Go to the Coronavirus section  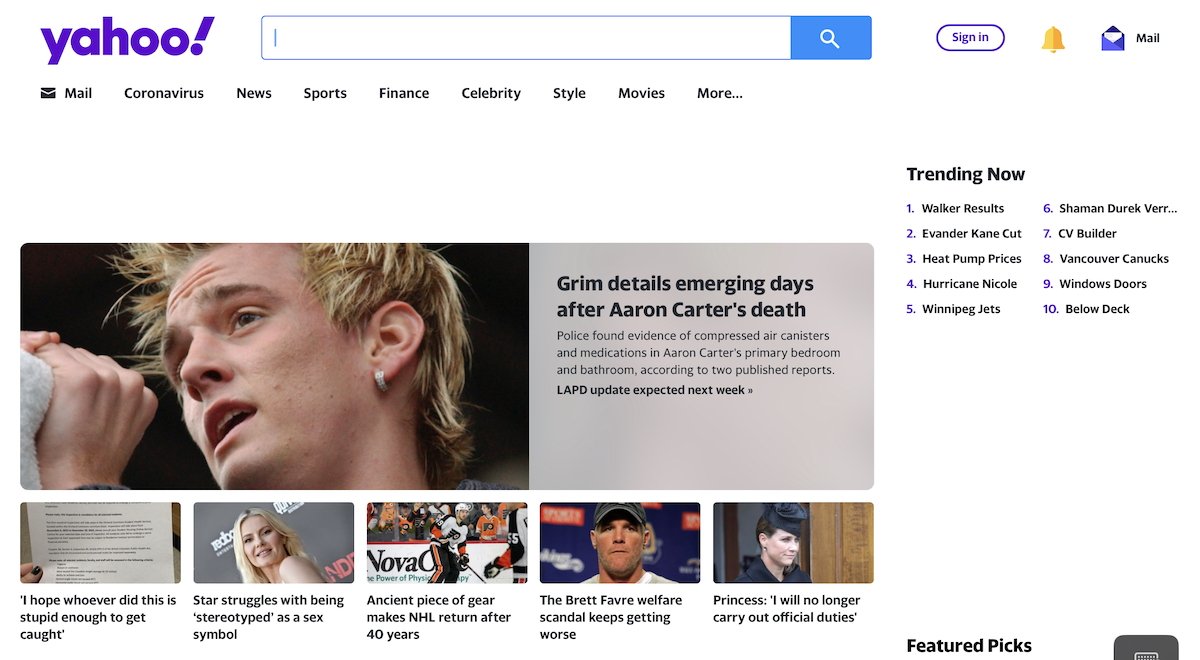pos(164,93)
